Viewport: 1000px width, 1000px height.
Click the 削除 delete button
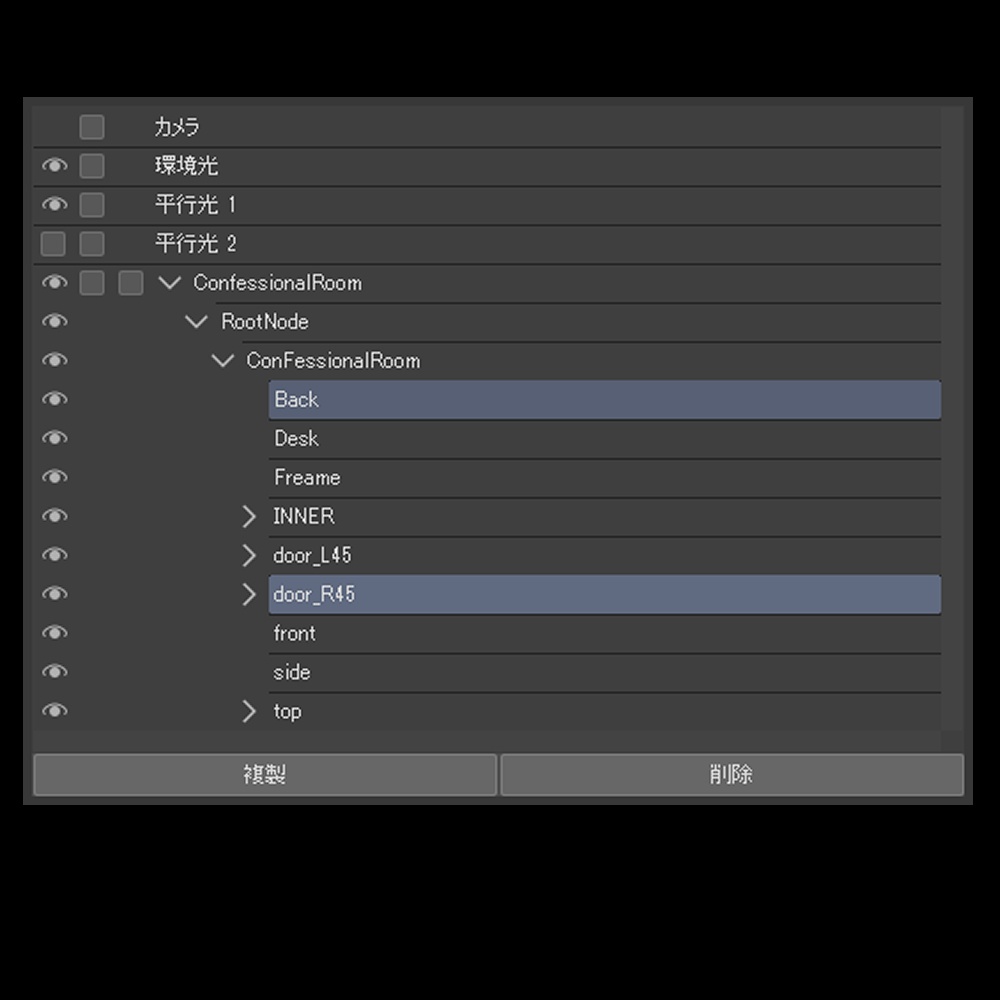[731, 775]
